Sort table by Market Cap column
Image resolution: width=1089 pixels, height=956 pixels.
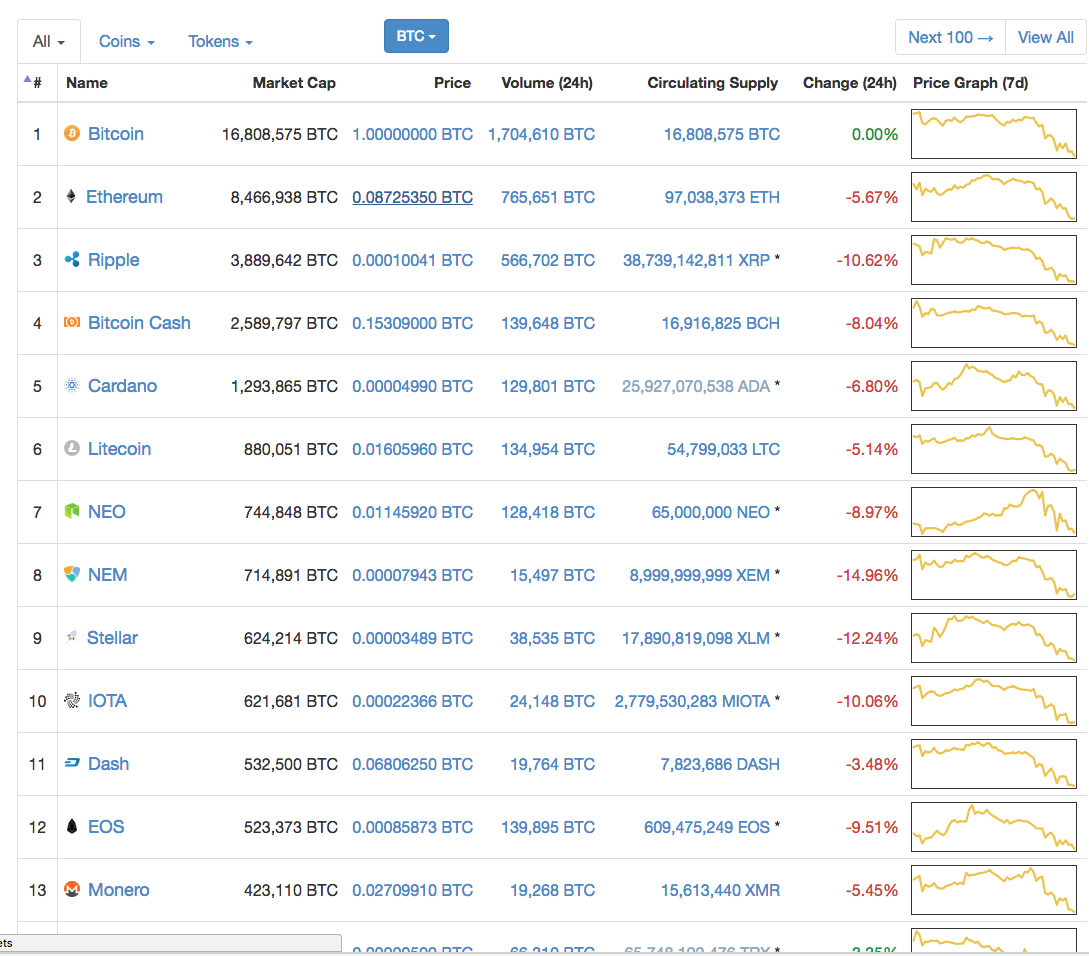click(x=294, y=83)
